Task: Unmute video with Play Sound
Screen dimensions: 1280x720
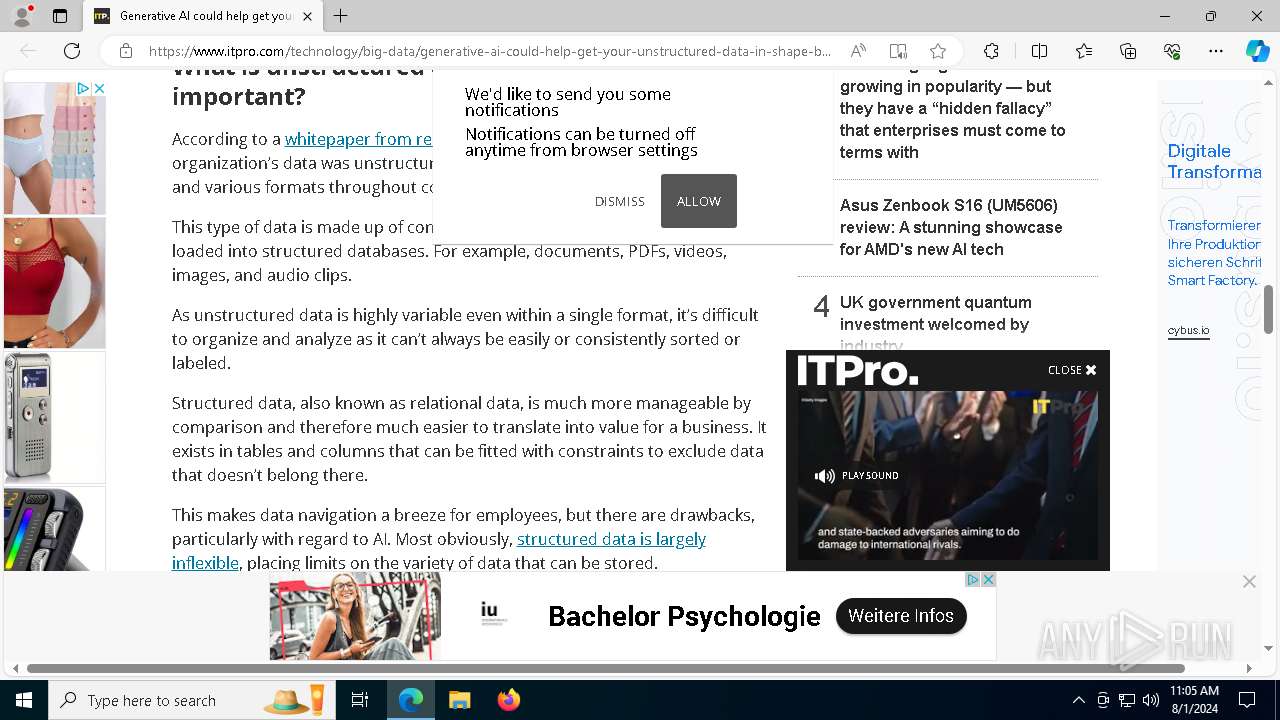Action: [x=857, y=476]
